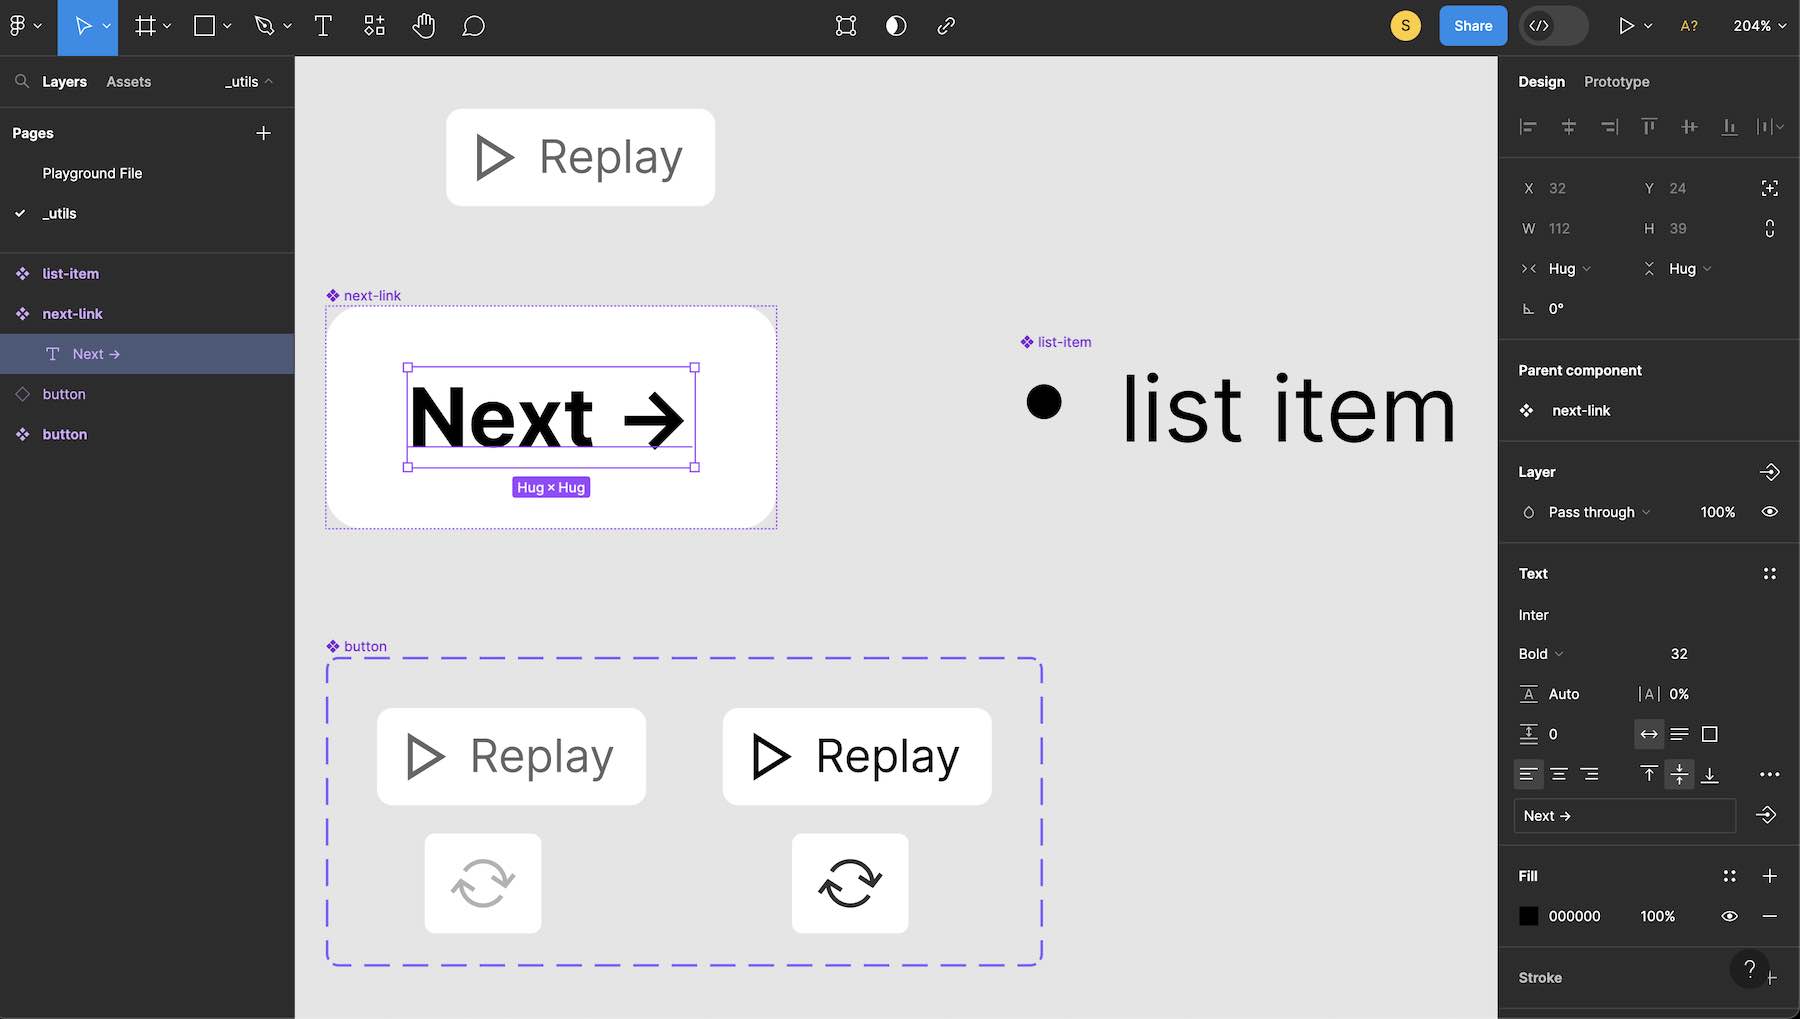
Task: Open the Comment tool
Action: 472,26
